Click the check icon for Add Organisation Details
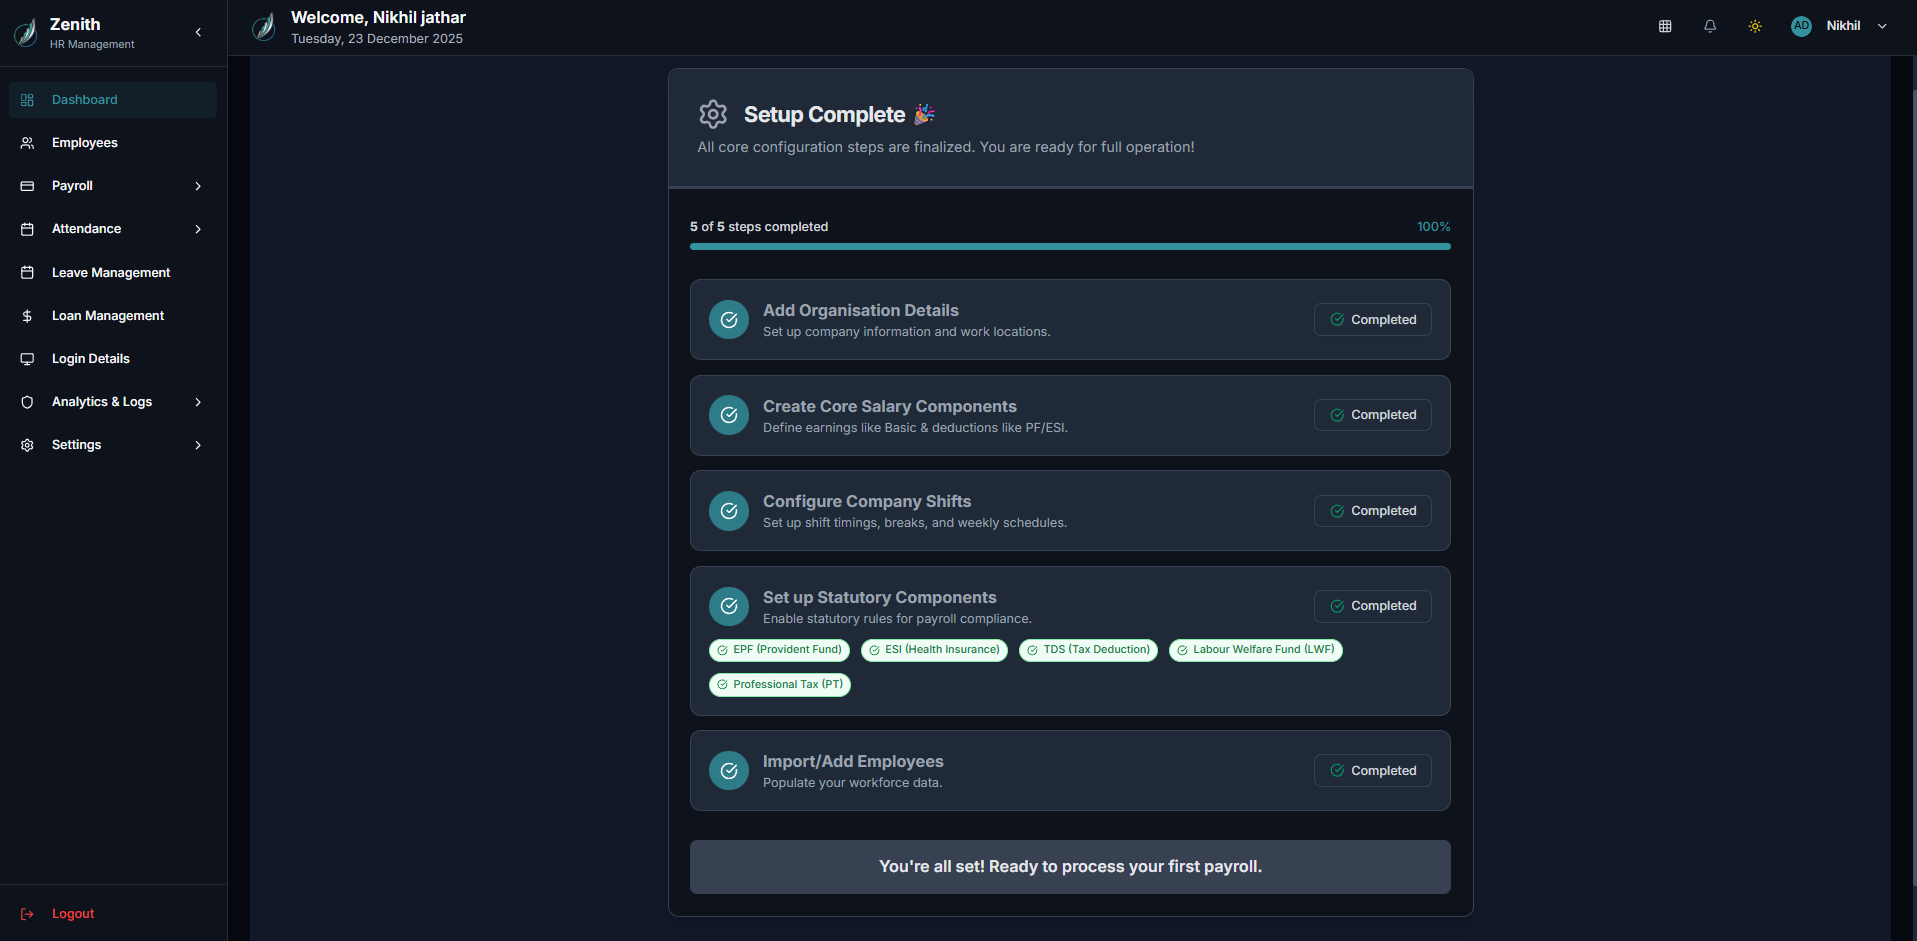Viewport: 1917px width, 941px height. coord(729,320)
